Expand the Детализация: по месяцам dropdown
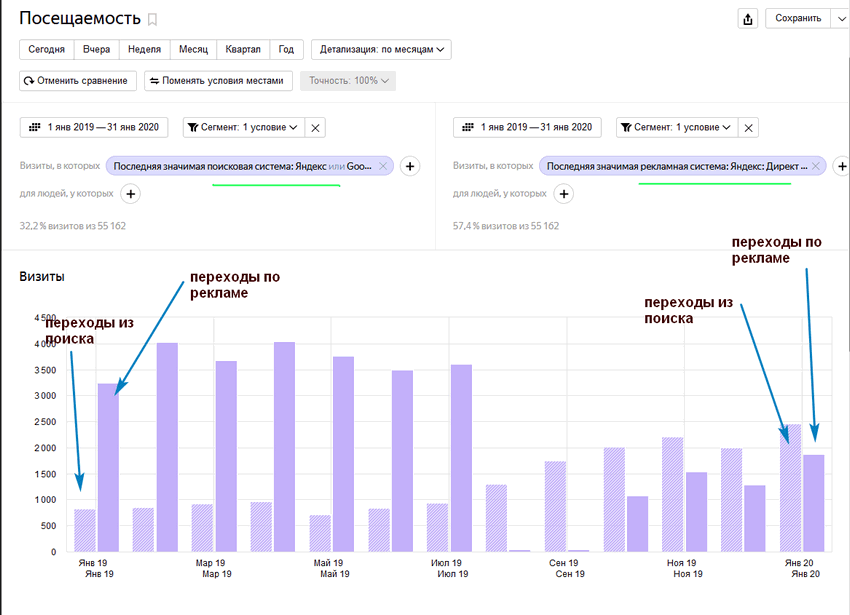 pyautogui.click(x=381, y=49)
